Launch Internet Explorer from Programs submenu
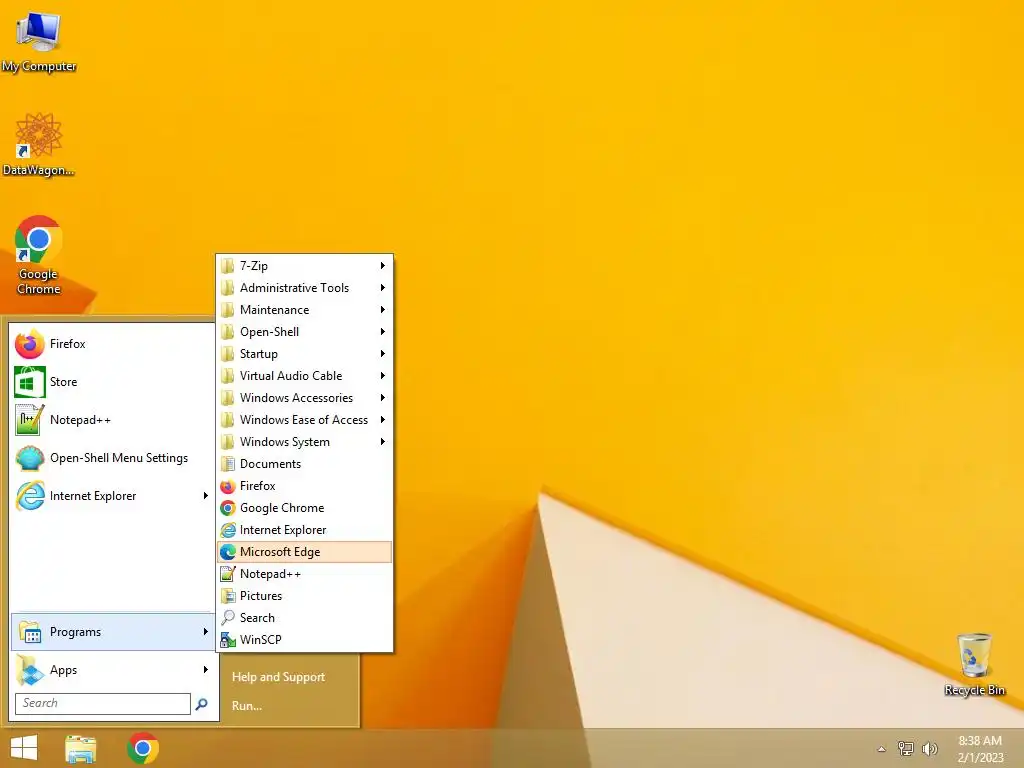The image size is (1024, 768). click(304, 530)
